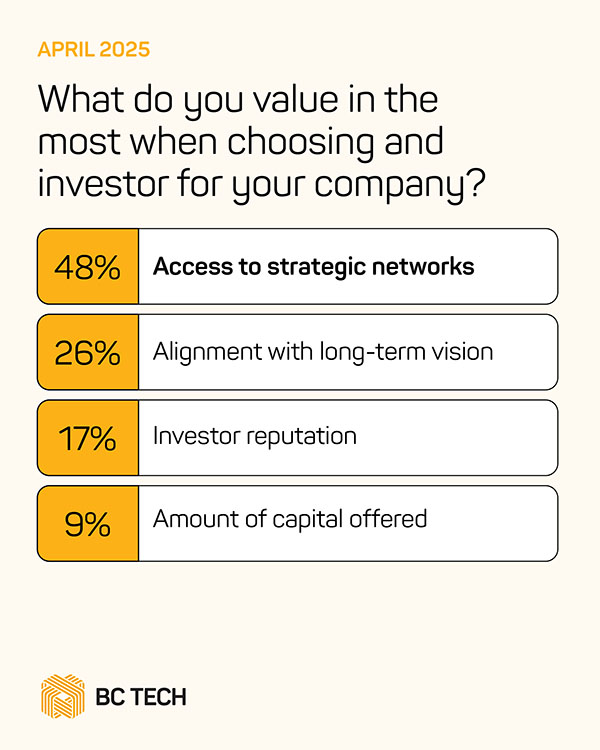Screen dimensions: 600x750
Task: Click the word "when" in the heading
Action: (178, 143)
